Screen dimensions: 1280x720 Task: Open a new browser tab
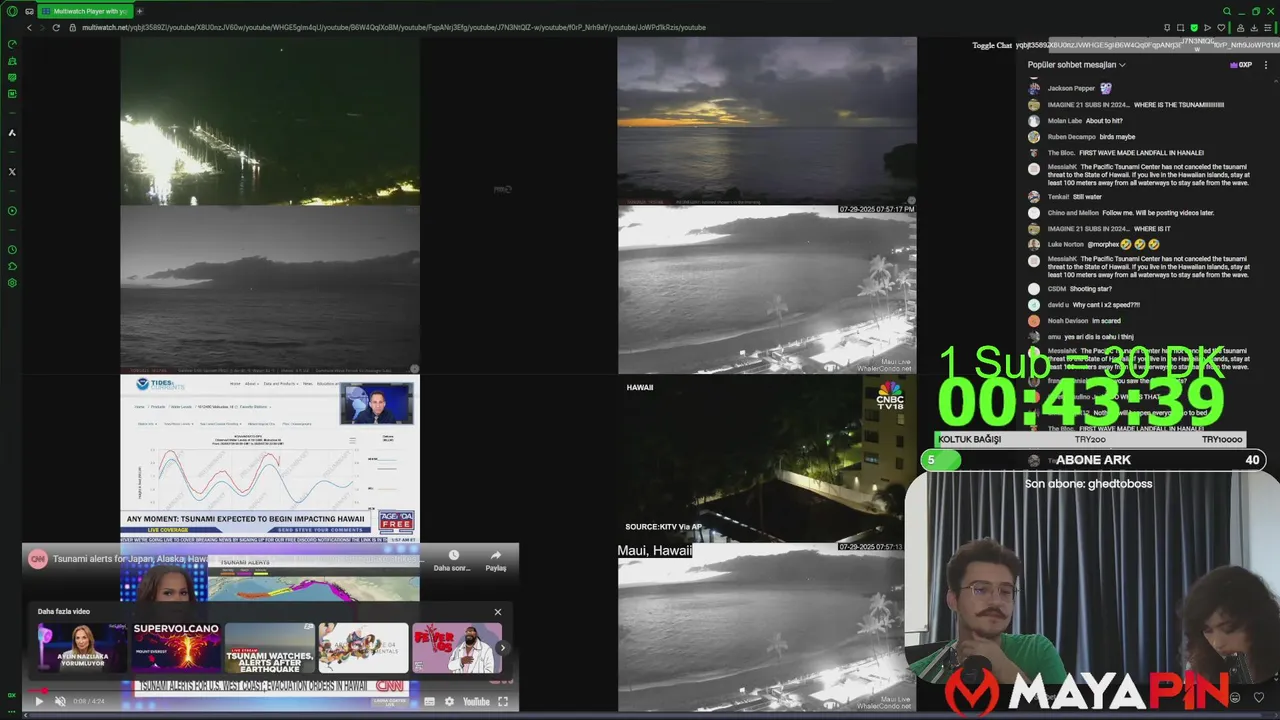[139, 11]
